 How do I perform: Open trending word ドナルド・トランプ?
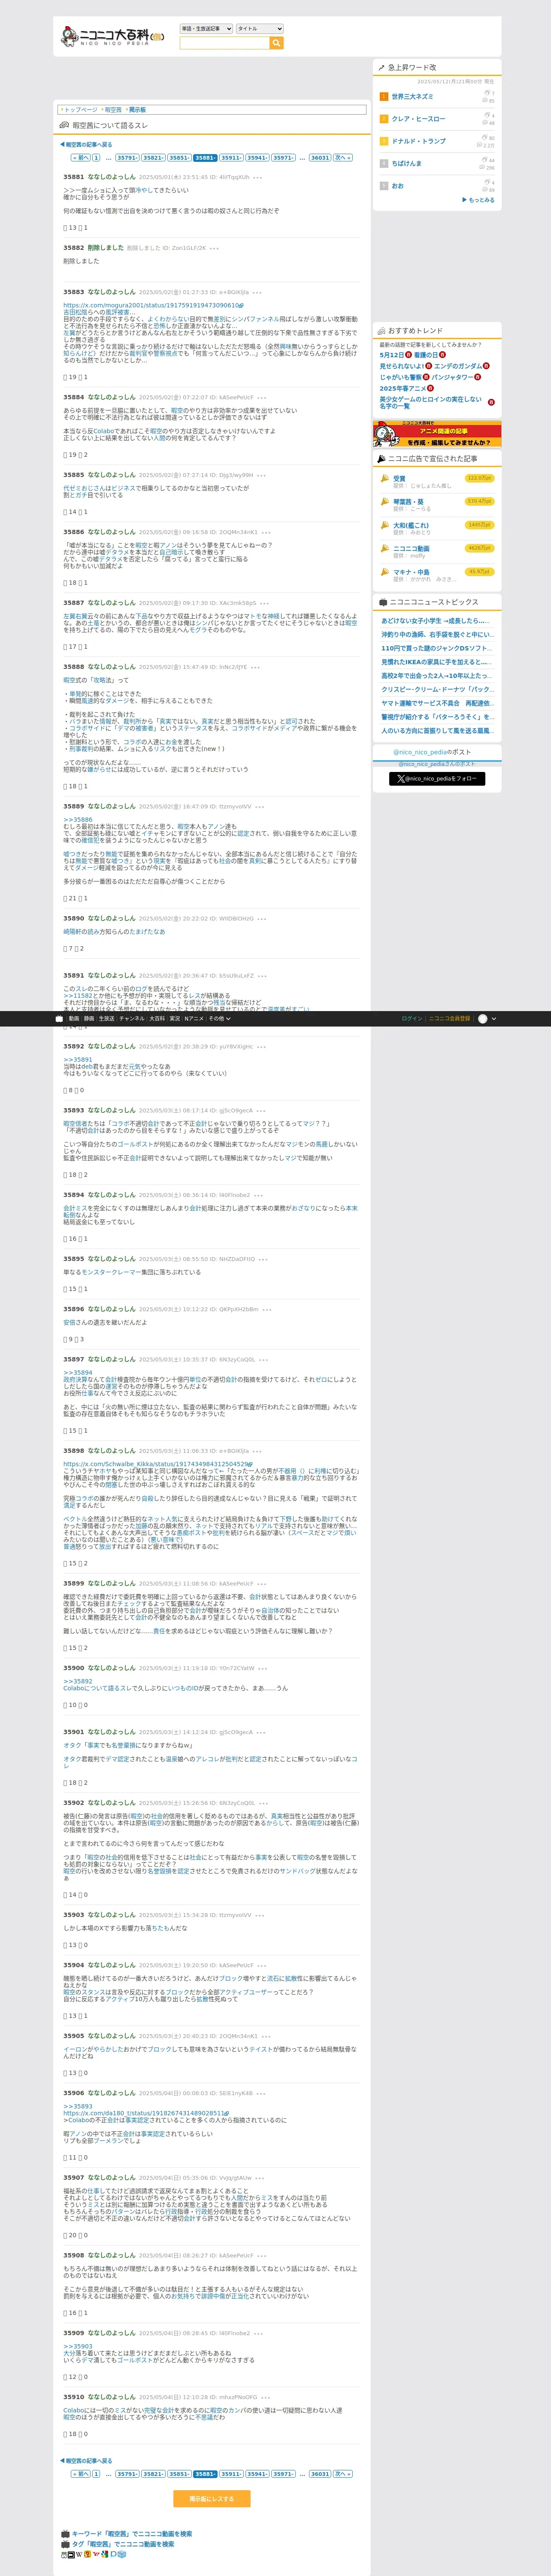pyautogui.click(x=418, y=141)
